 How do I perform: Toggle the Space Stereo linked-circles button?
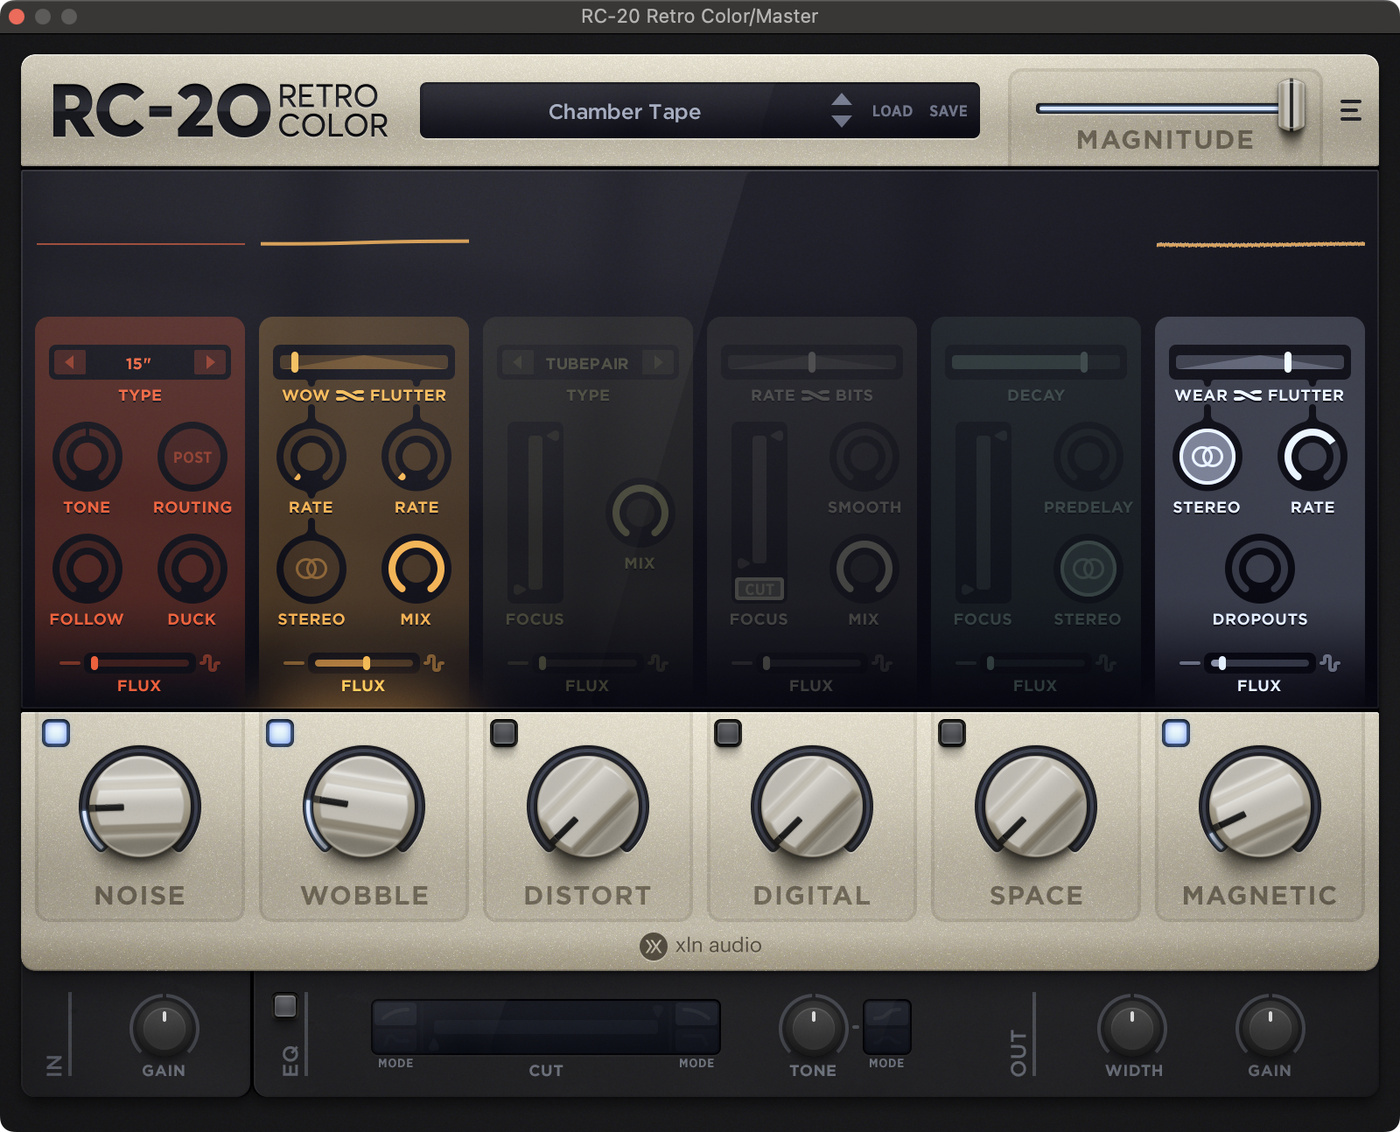coord(1088,569)
